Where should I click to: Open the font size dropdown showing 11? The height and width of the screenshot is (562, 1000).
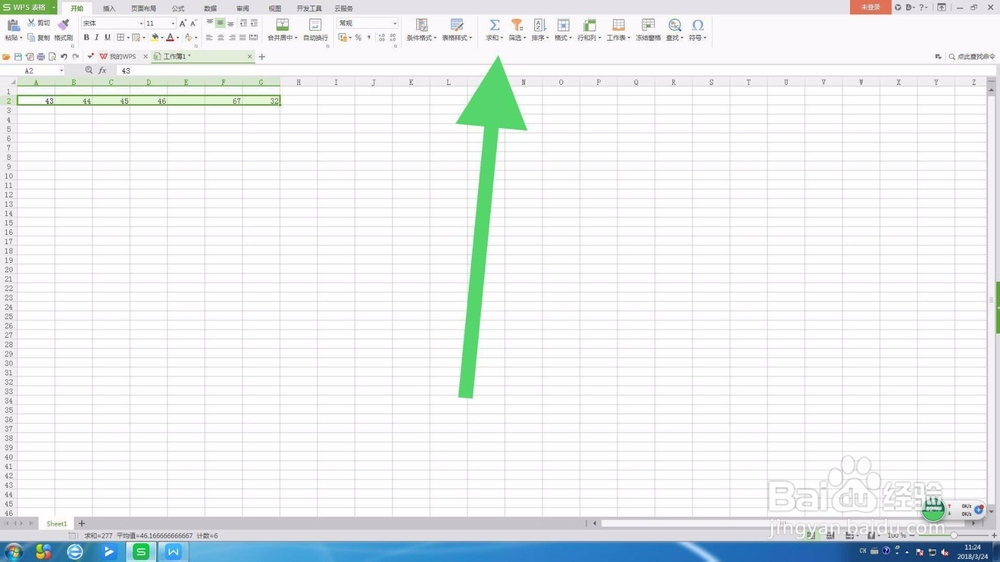pos(172,23)
